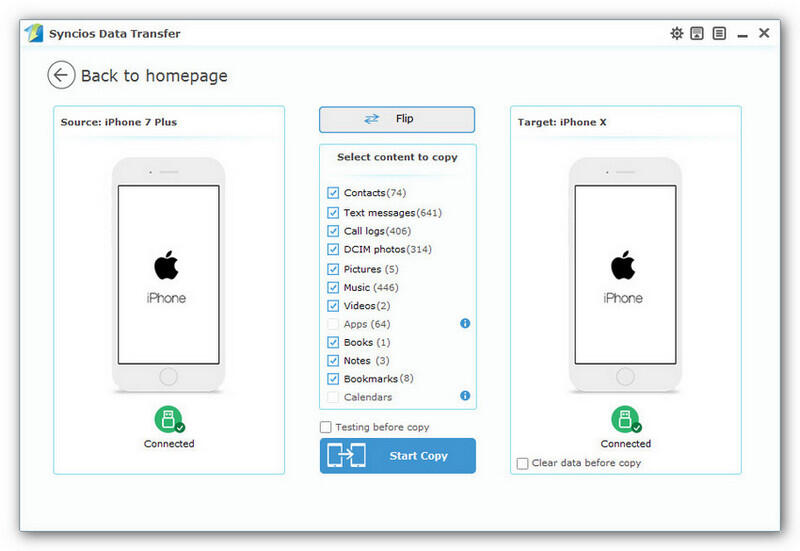Toggle the Videos checkbox
This screenshot has height=551, width=800.
click(x=333, y=306)
